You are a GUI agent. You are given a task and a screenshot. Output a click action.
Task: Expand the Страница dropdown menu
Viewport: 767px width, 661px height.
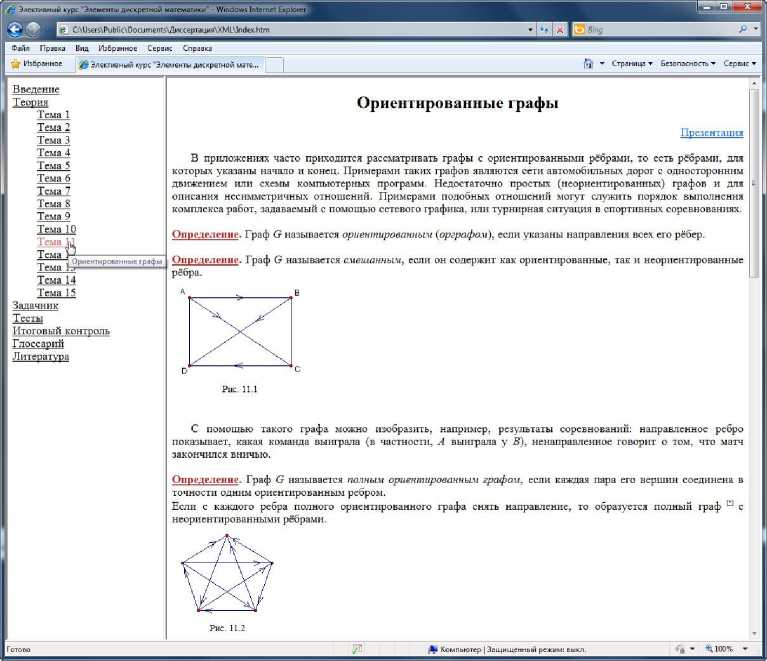pos(631,64)
